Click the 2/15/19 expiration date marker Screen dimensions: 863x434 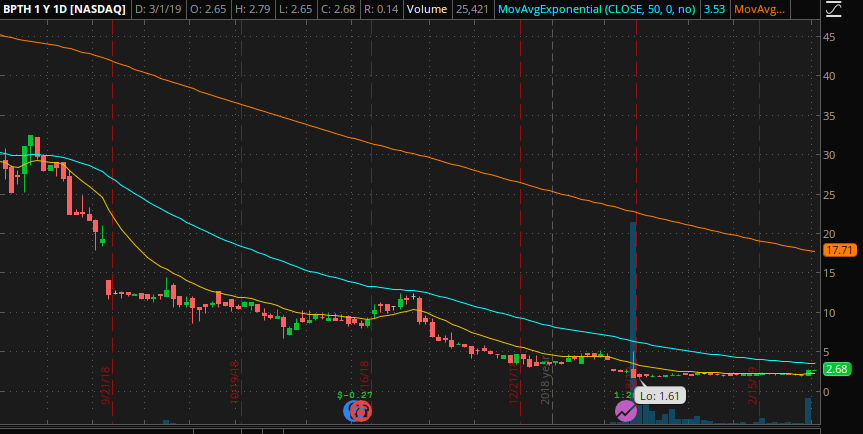pyautogui.click(x=753, y=386)
